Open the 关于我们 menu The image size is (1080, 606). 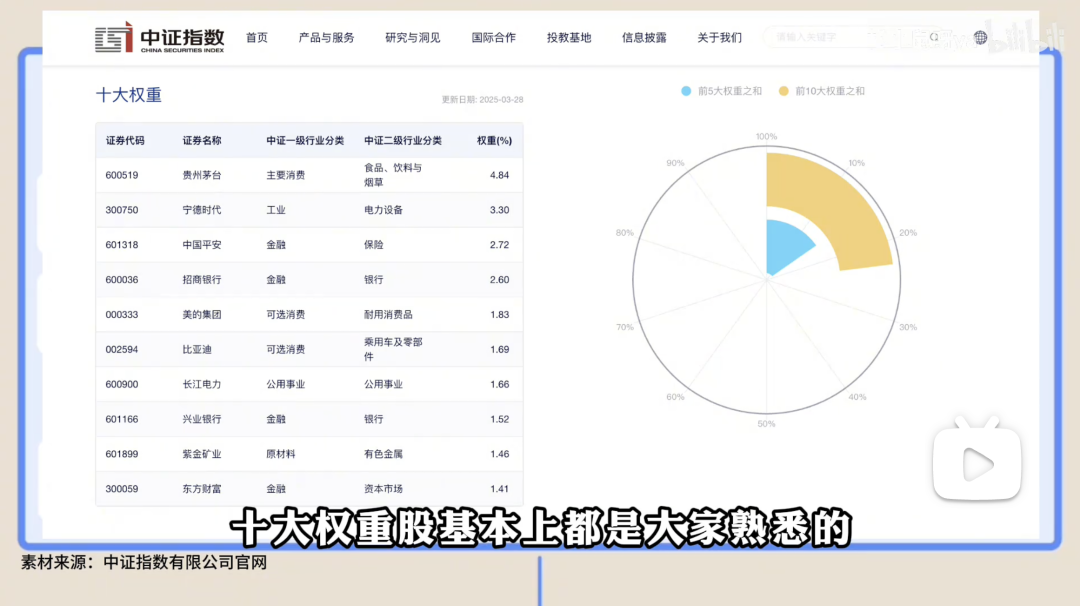[719, 38]
